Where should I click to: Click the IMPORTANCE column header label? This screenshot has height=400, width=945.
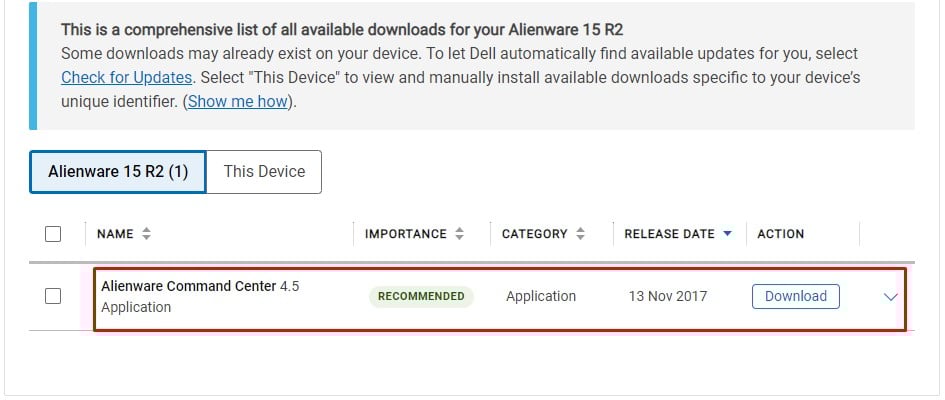pyautogui.click(x=406, y=234)
